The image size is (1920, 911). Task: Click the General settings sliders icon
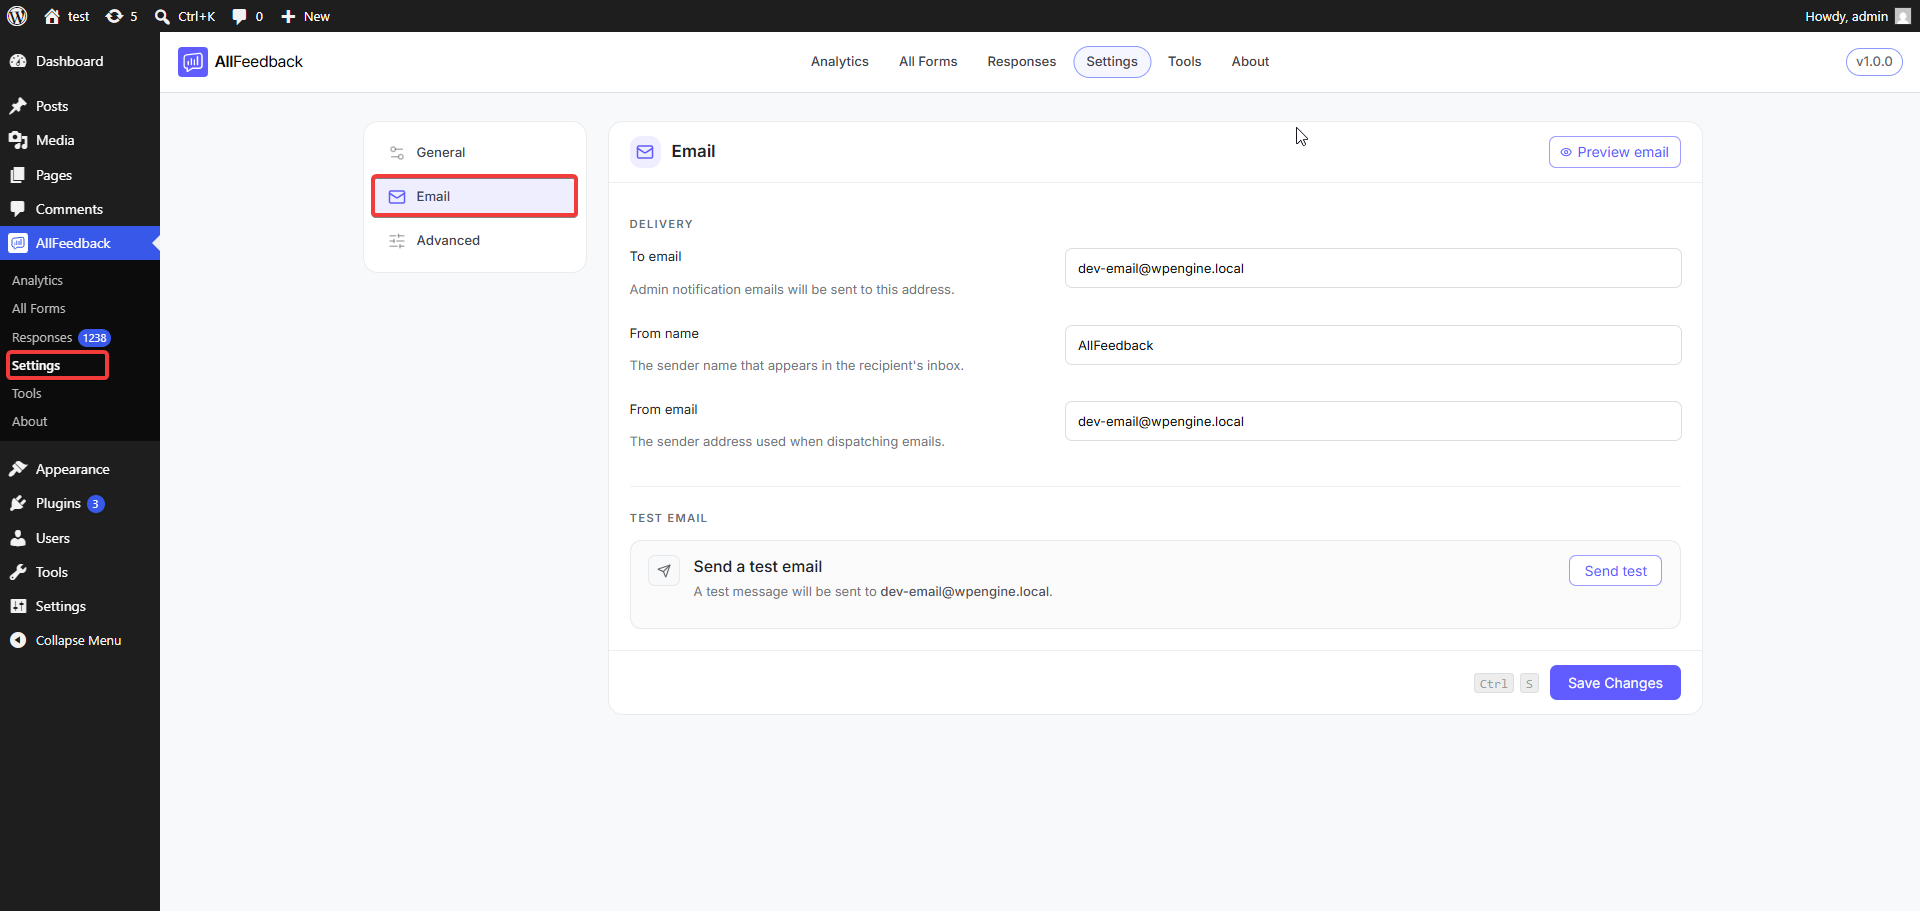397,153
